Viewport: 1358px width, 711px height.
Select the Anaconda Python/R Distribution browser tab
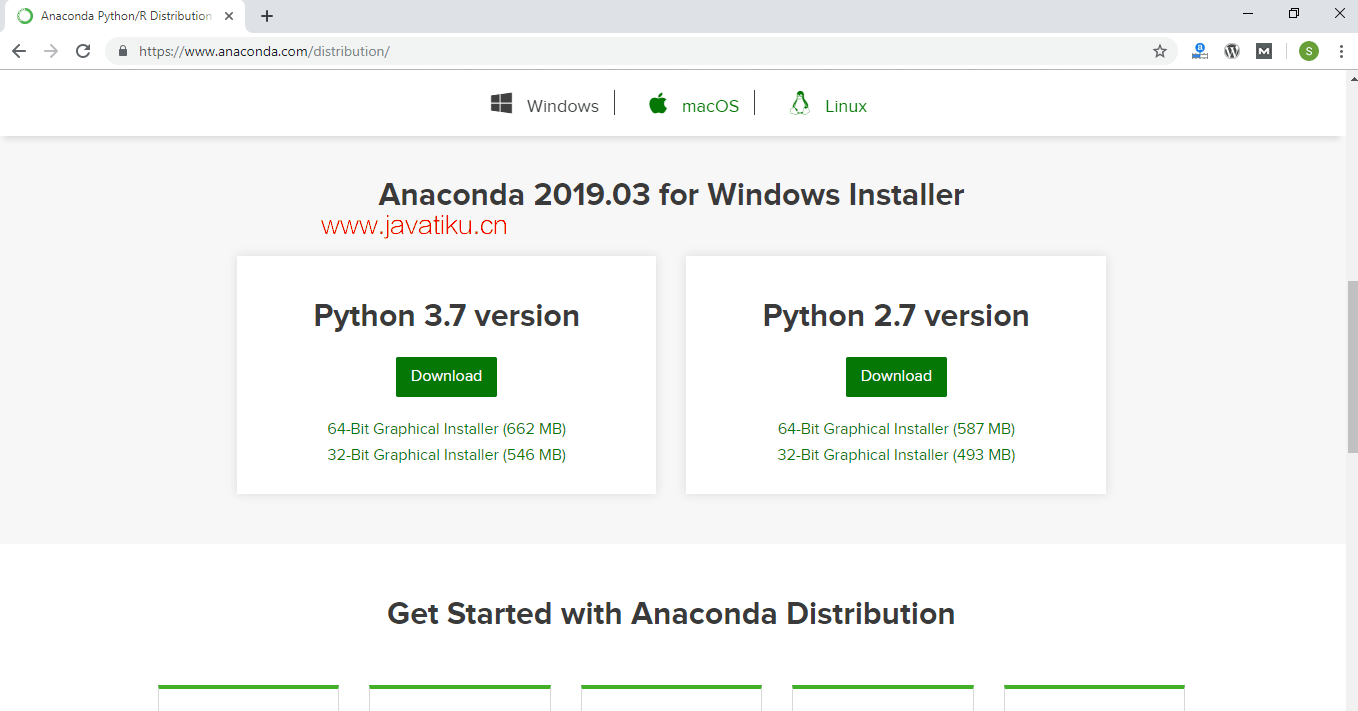[127, 16]
